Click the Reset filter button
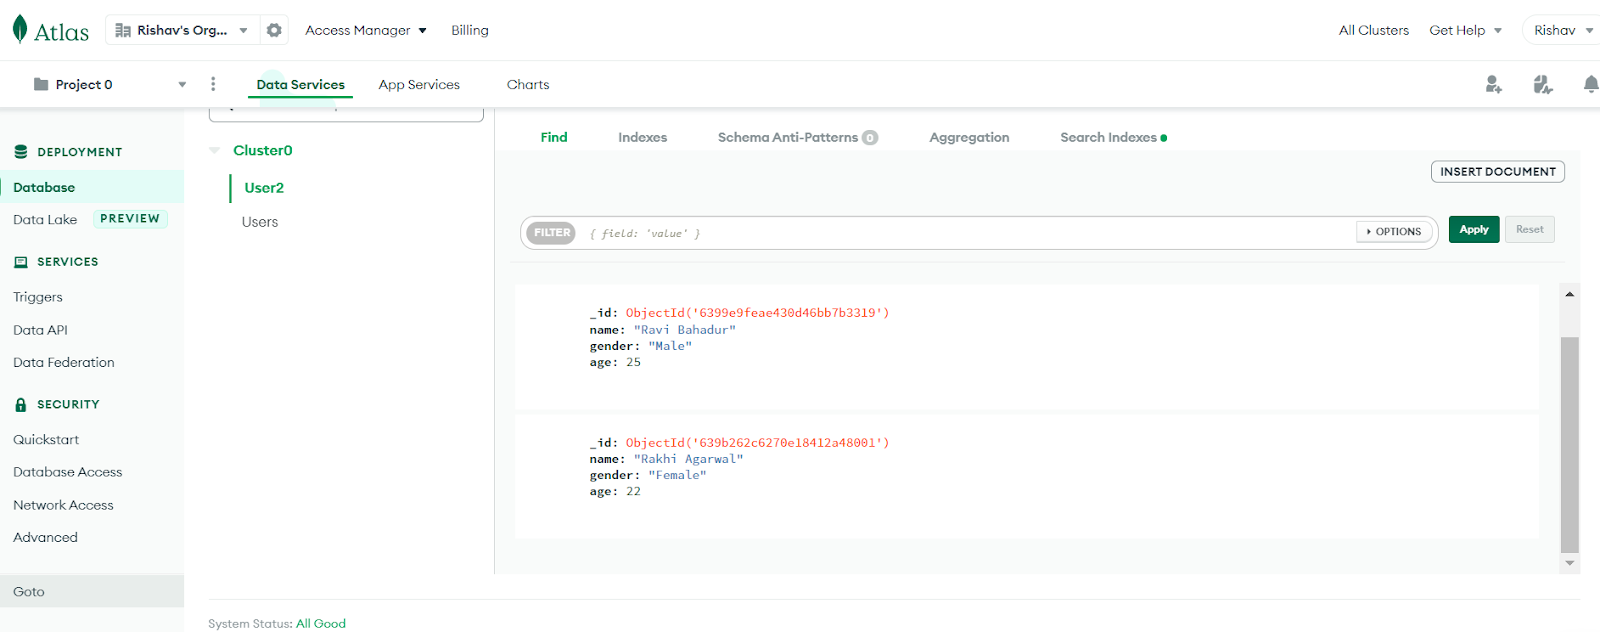1600x632 pixels. (x=1529, y=229)
